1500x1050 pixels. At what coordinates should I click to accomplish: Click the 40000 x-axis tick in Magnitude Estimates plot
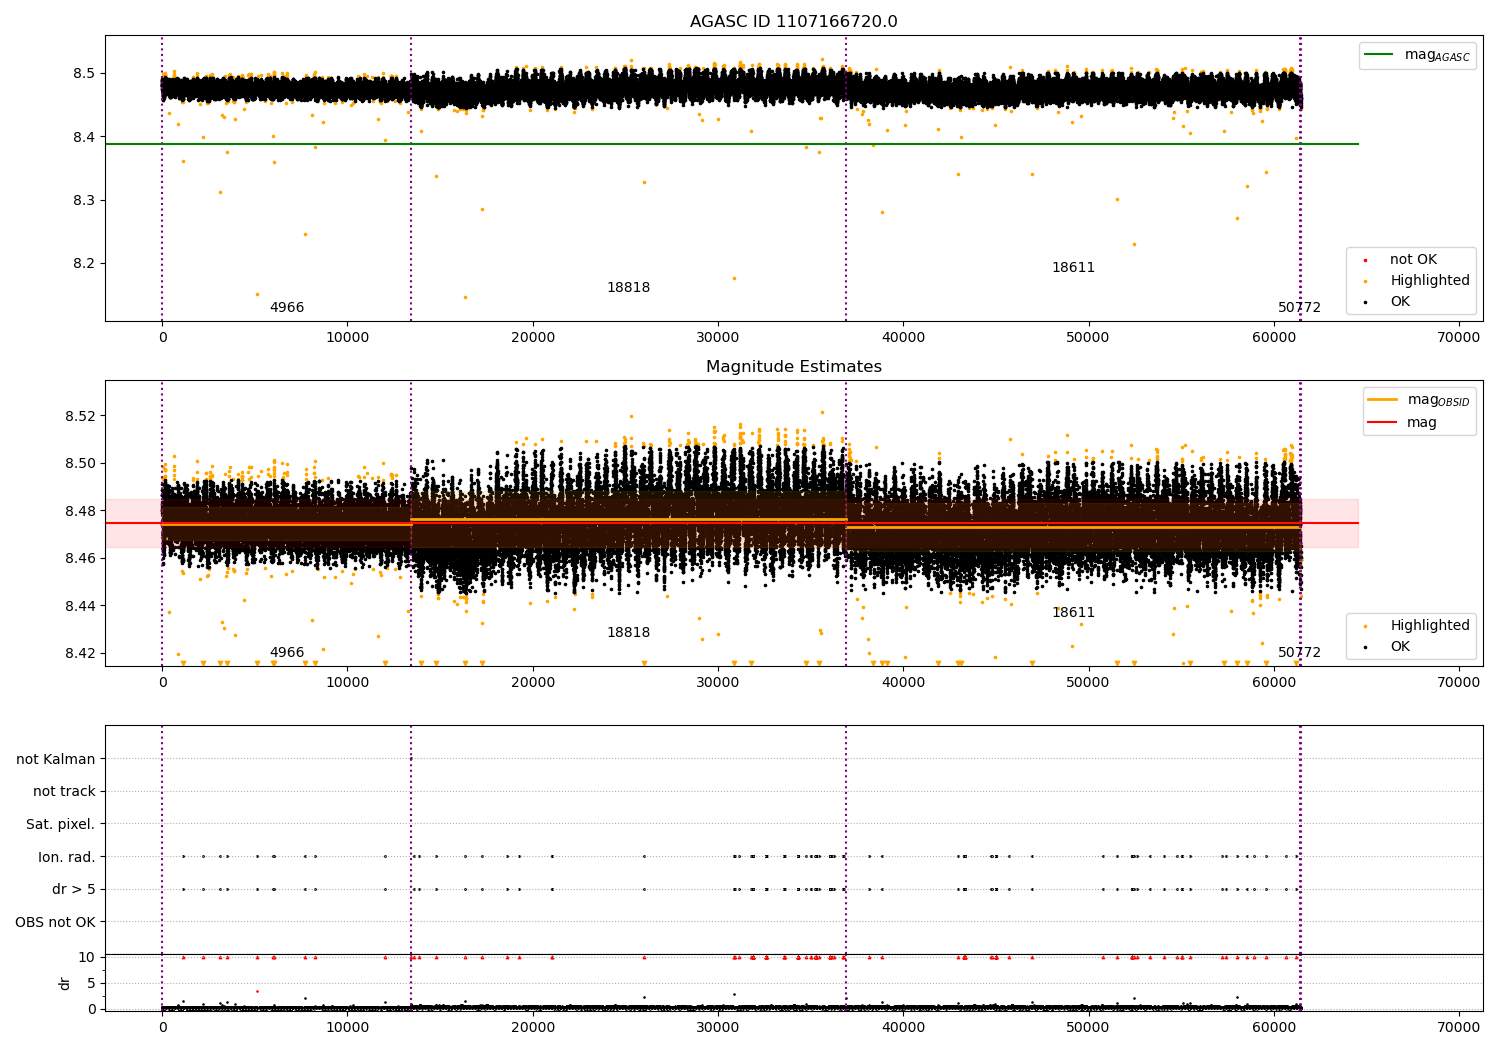903,683
